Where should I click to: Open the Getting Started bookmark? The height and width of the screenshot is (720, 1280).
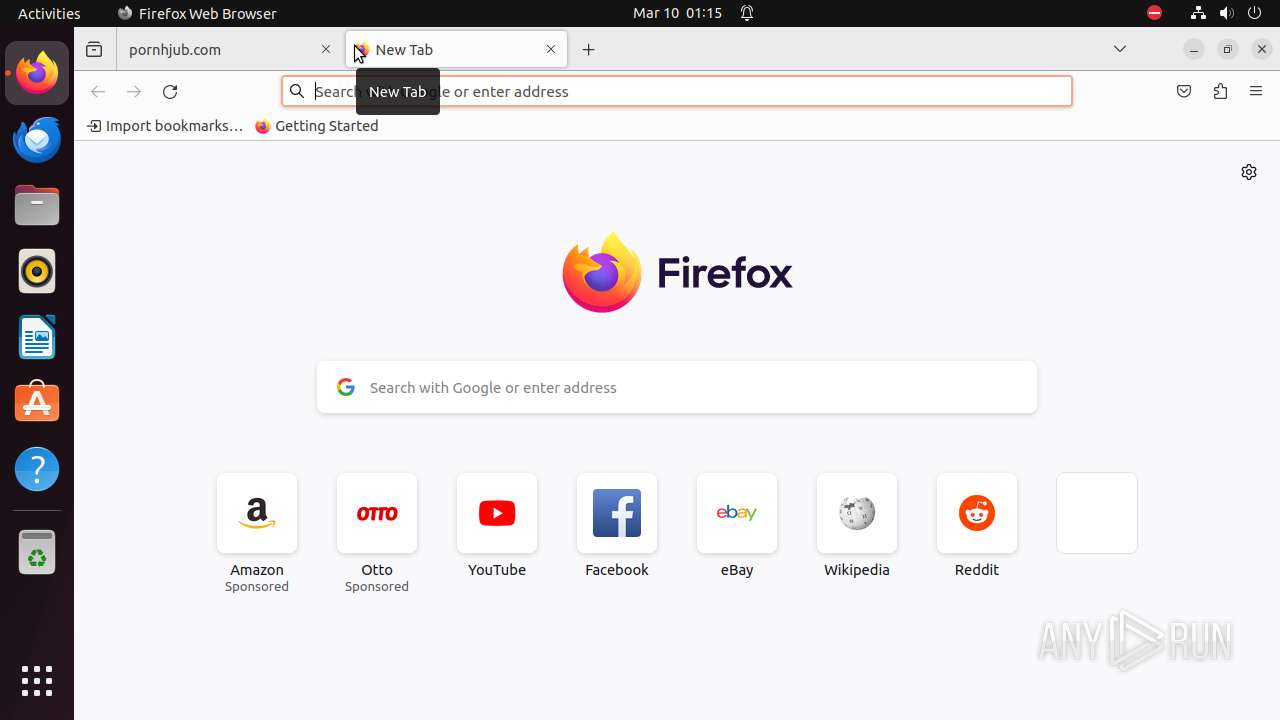(317, 126)
